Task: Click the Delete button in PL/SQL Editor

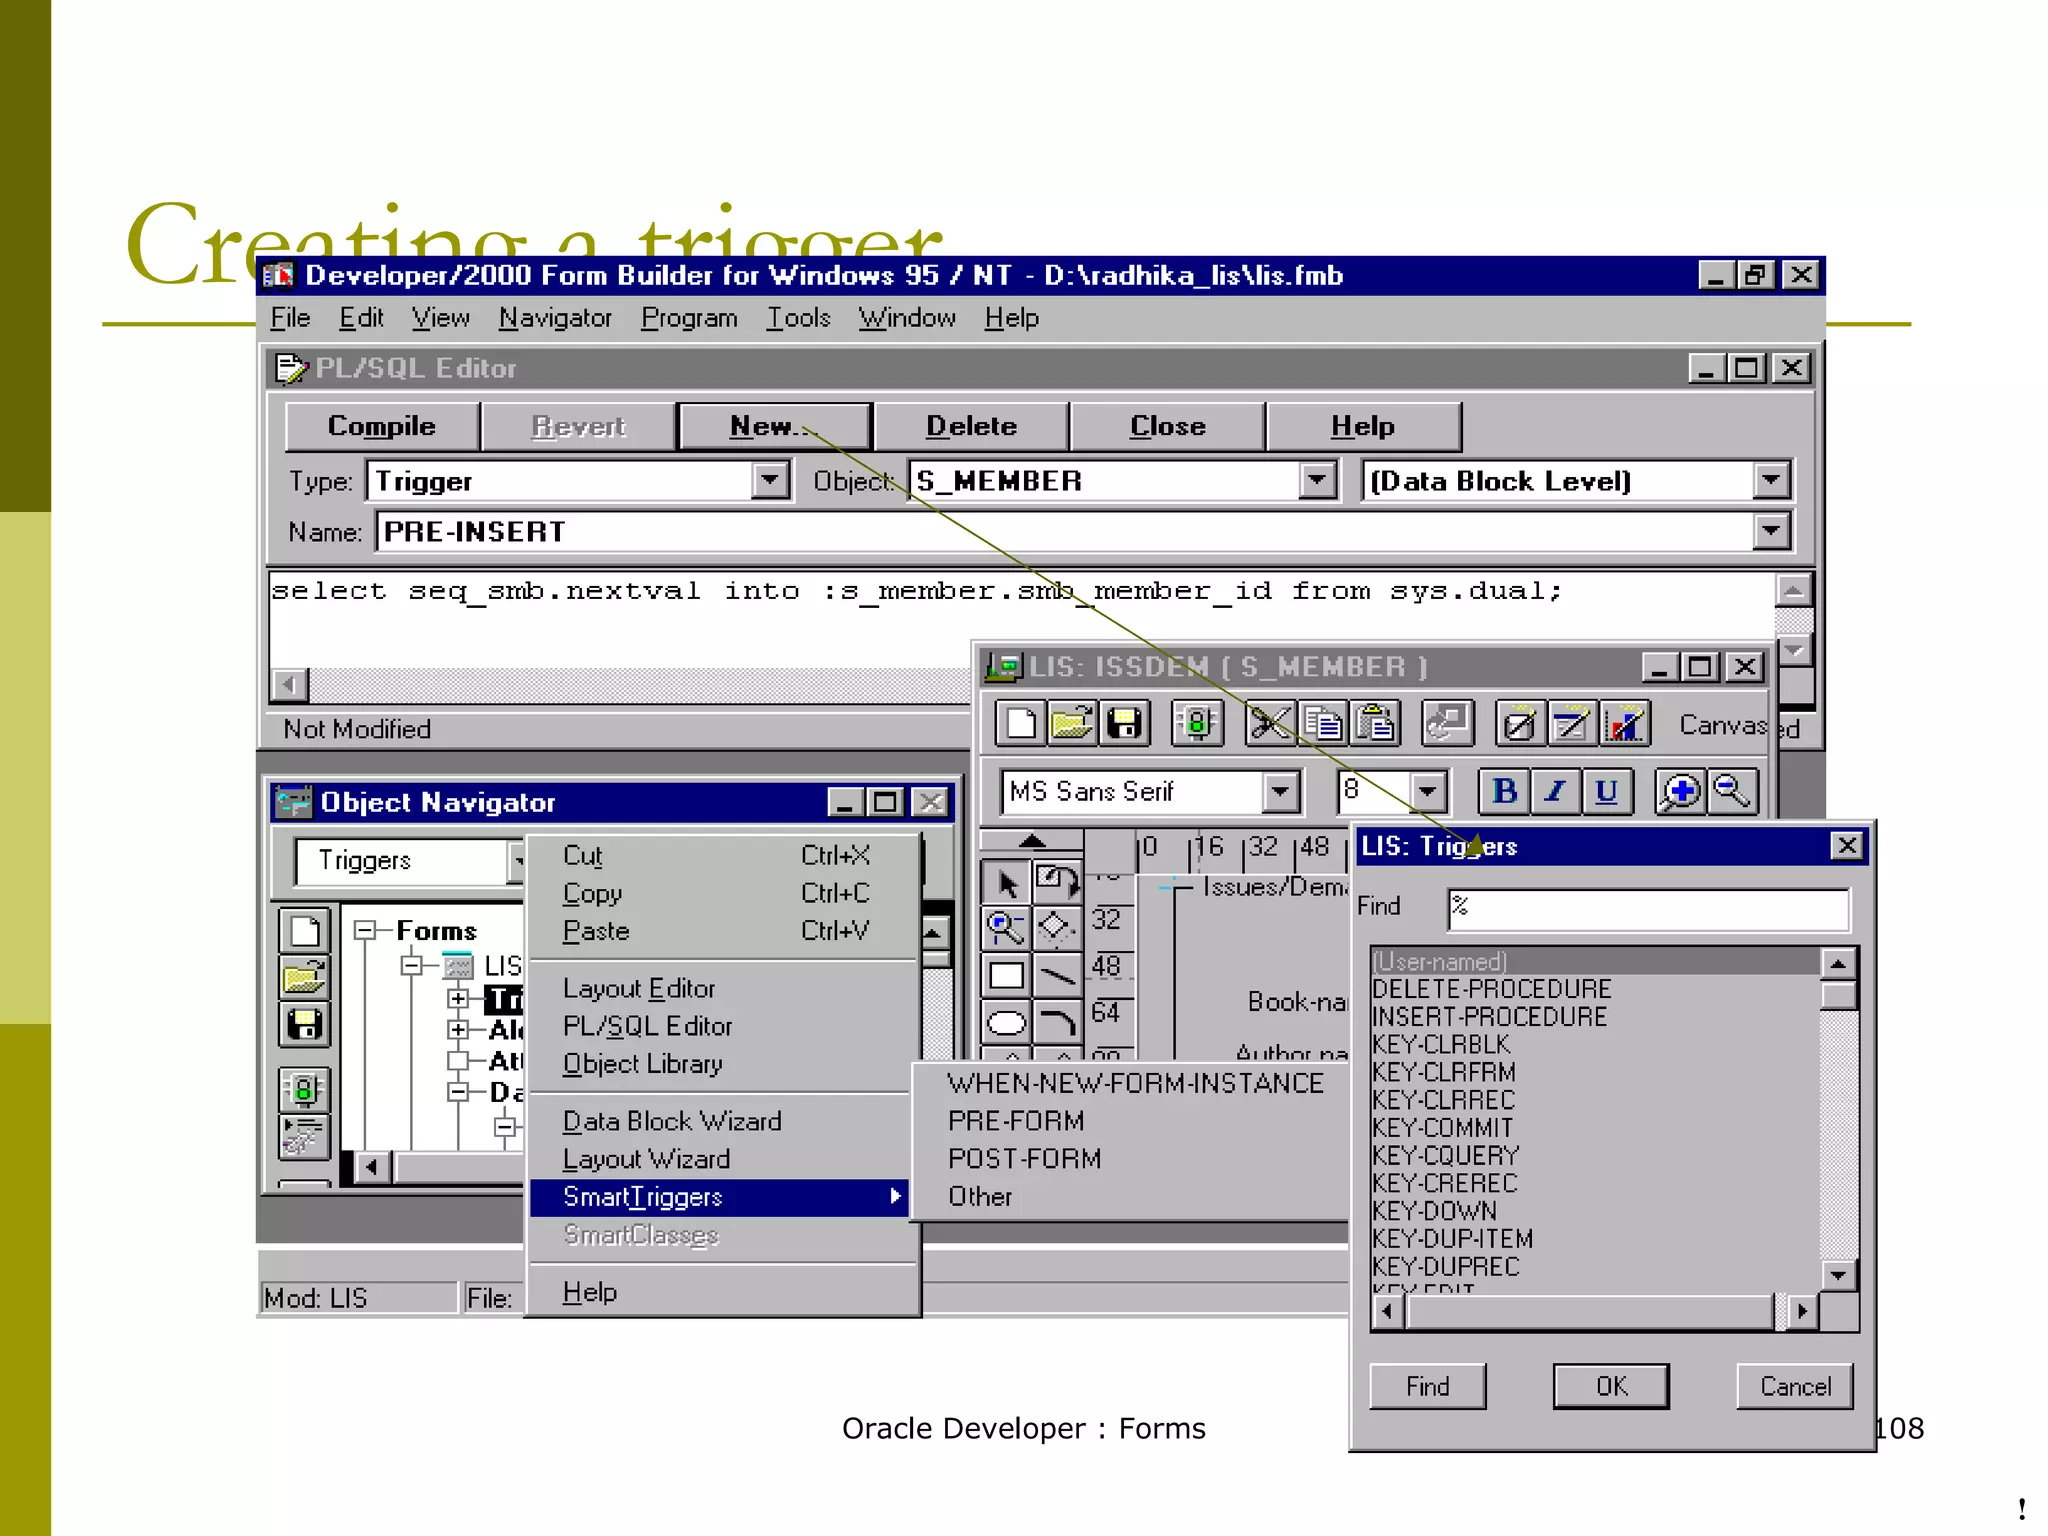Action: pos(970,426)
